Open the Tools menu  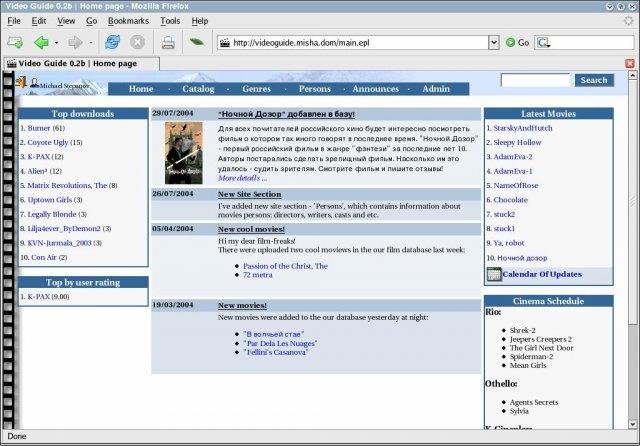(170, 21)
